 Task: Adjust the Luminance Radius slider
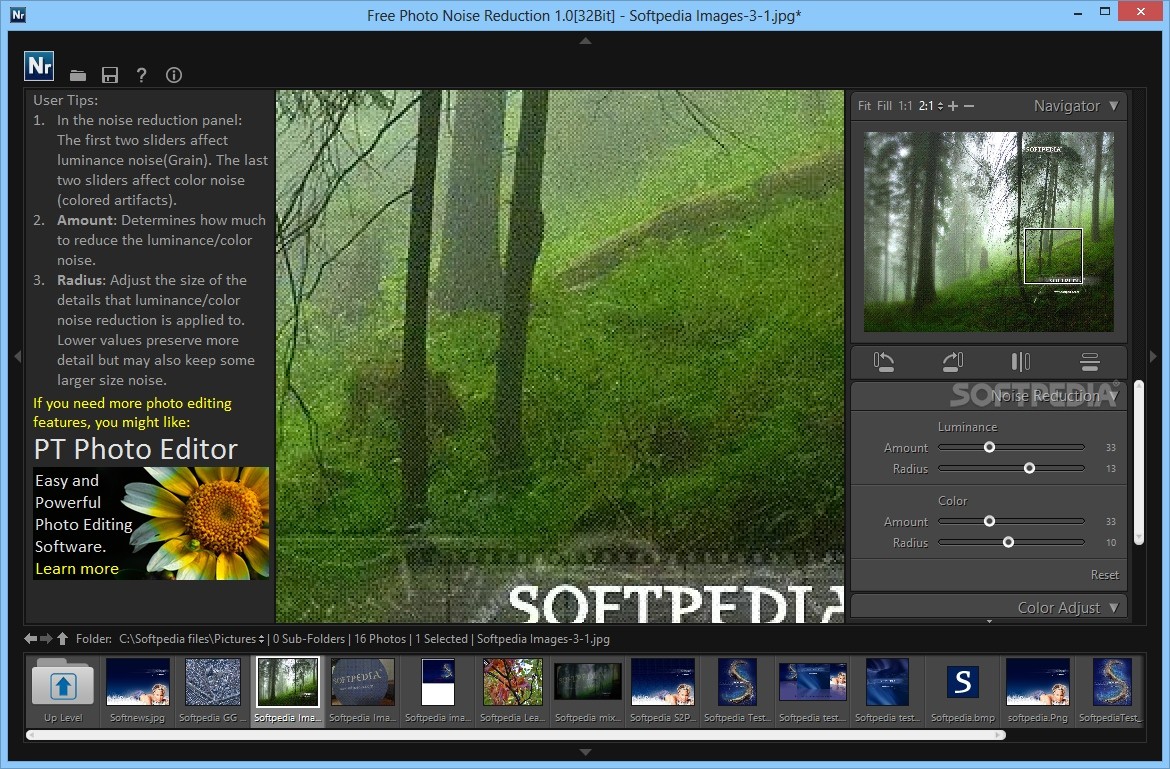(1011, 468)
